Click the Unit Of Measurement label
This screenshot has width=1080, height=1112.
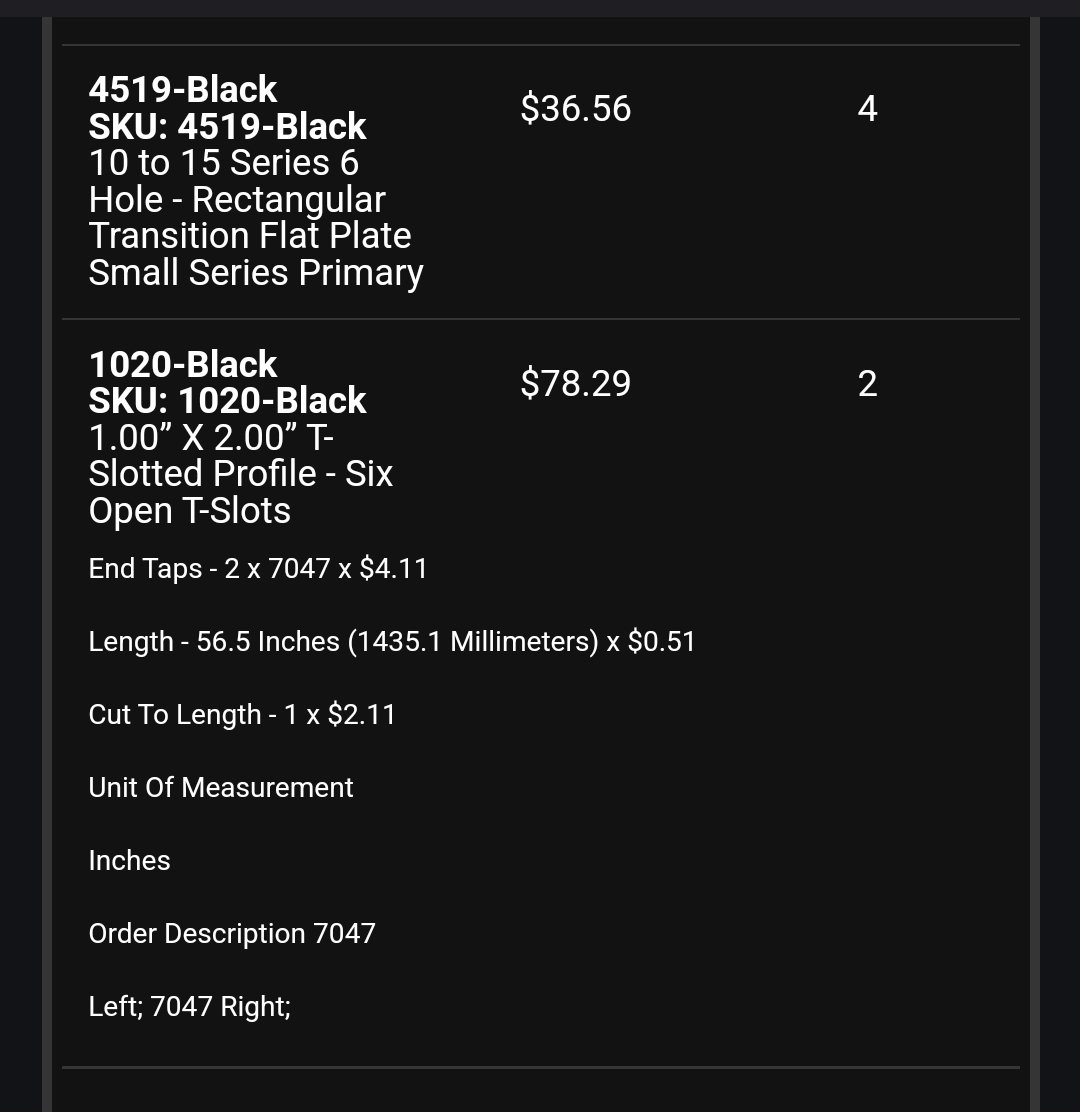pos(221,788)
